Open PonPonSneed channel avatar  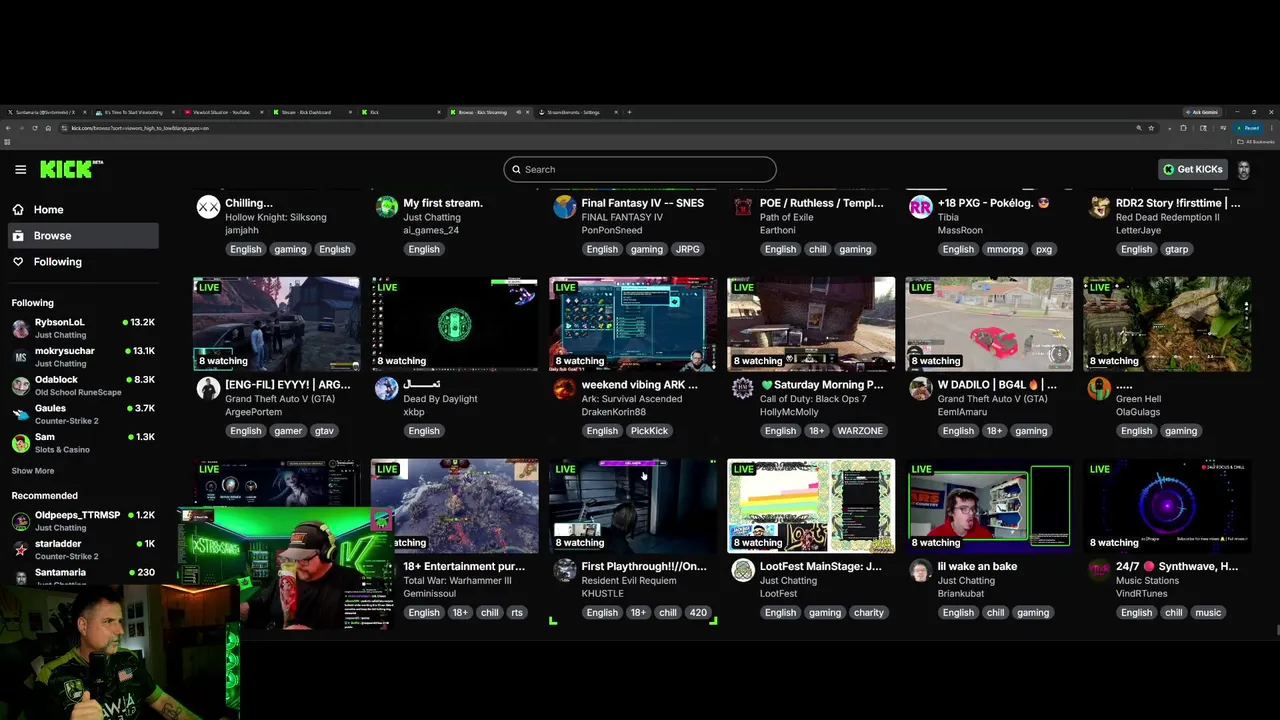(564, 207)
